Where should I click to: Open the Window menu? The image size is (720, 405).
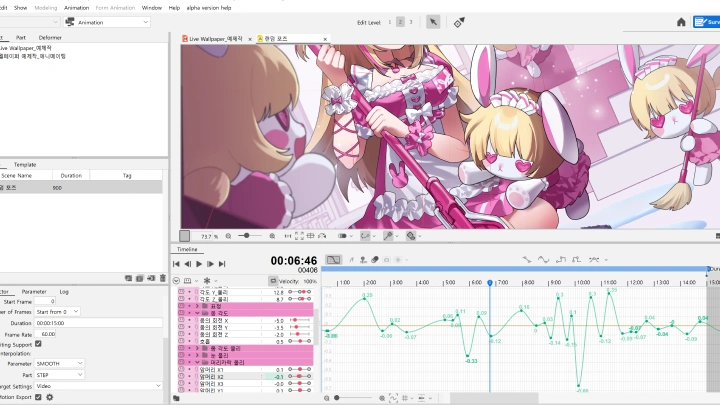(152, 8)
